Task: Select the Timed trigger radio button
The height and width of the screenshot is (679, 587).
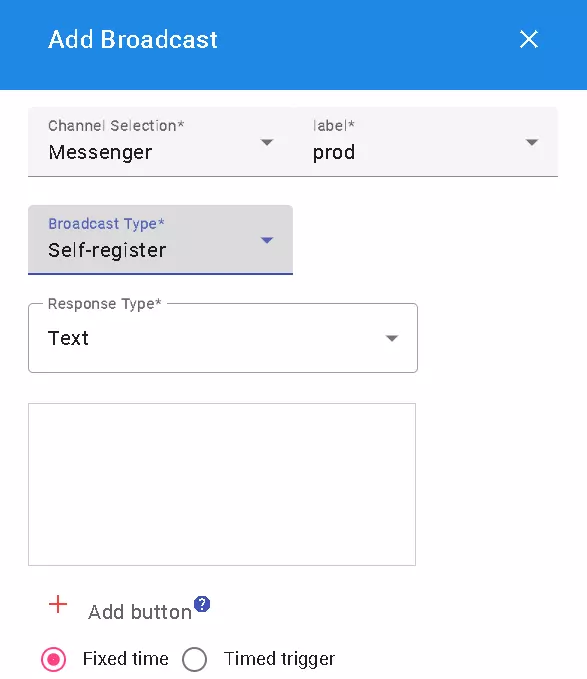Action: click(194, 659)
